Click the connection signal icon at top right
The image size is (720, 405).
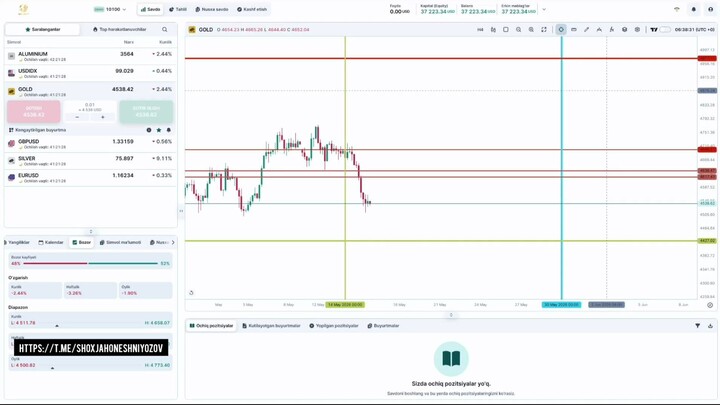pos(676,9)
